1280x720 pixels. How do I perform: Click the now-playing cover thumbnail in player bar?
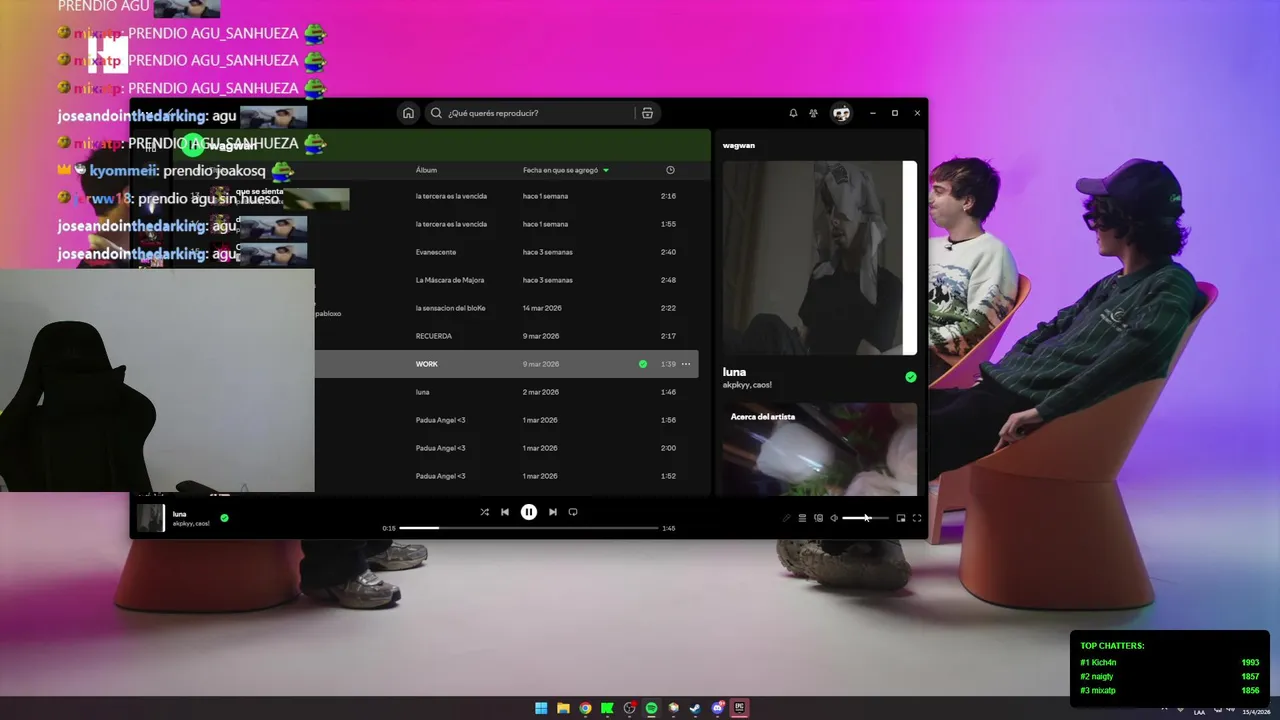151,518
